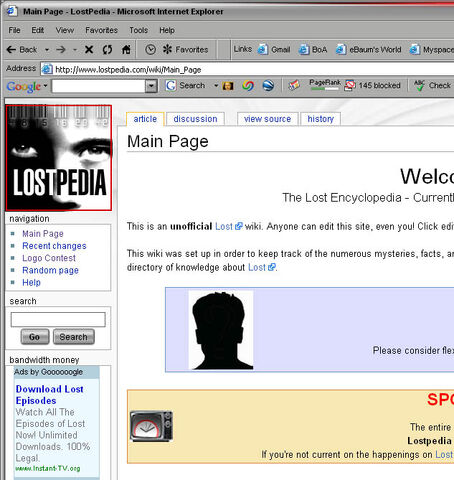Open Random page navigation link
Image resolution: width=454 pixels, height=480 pixels.
tap(50, 270)
